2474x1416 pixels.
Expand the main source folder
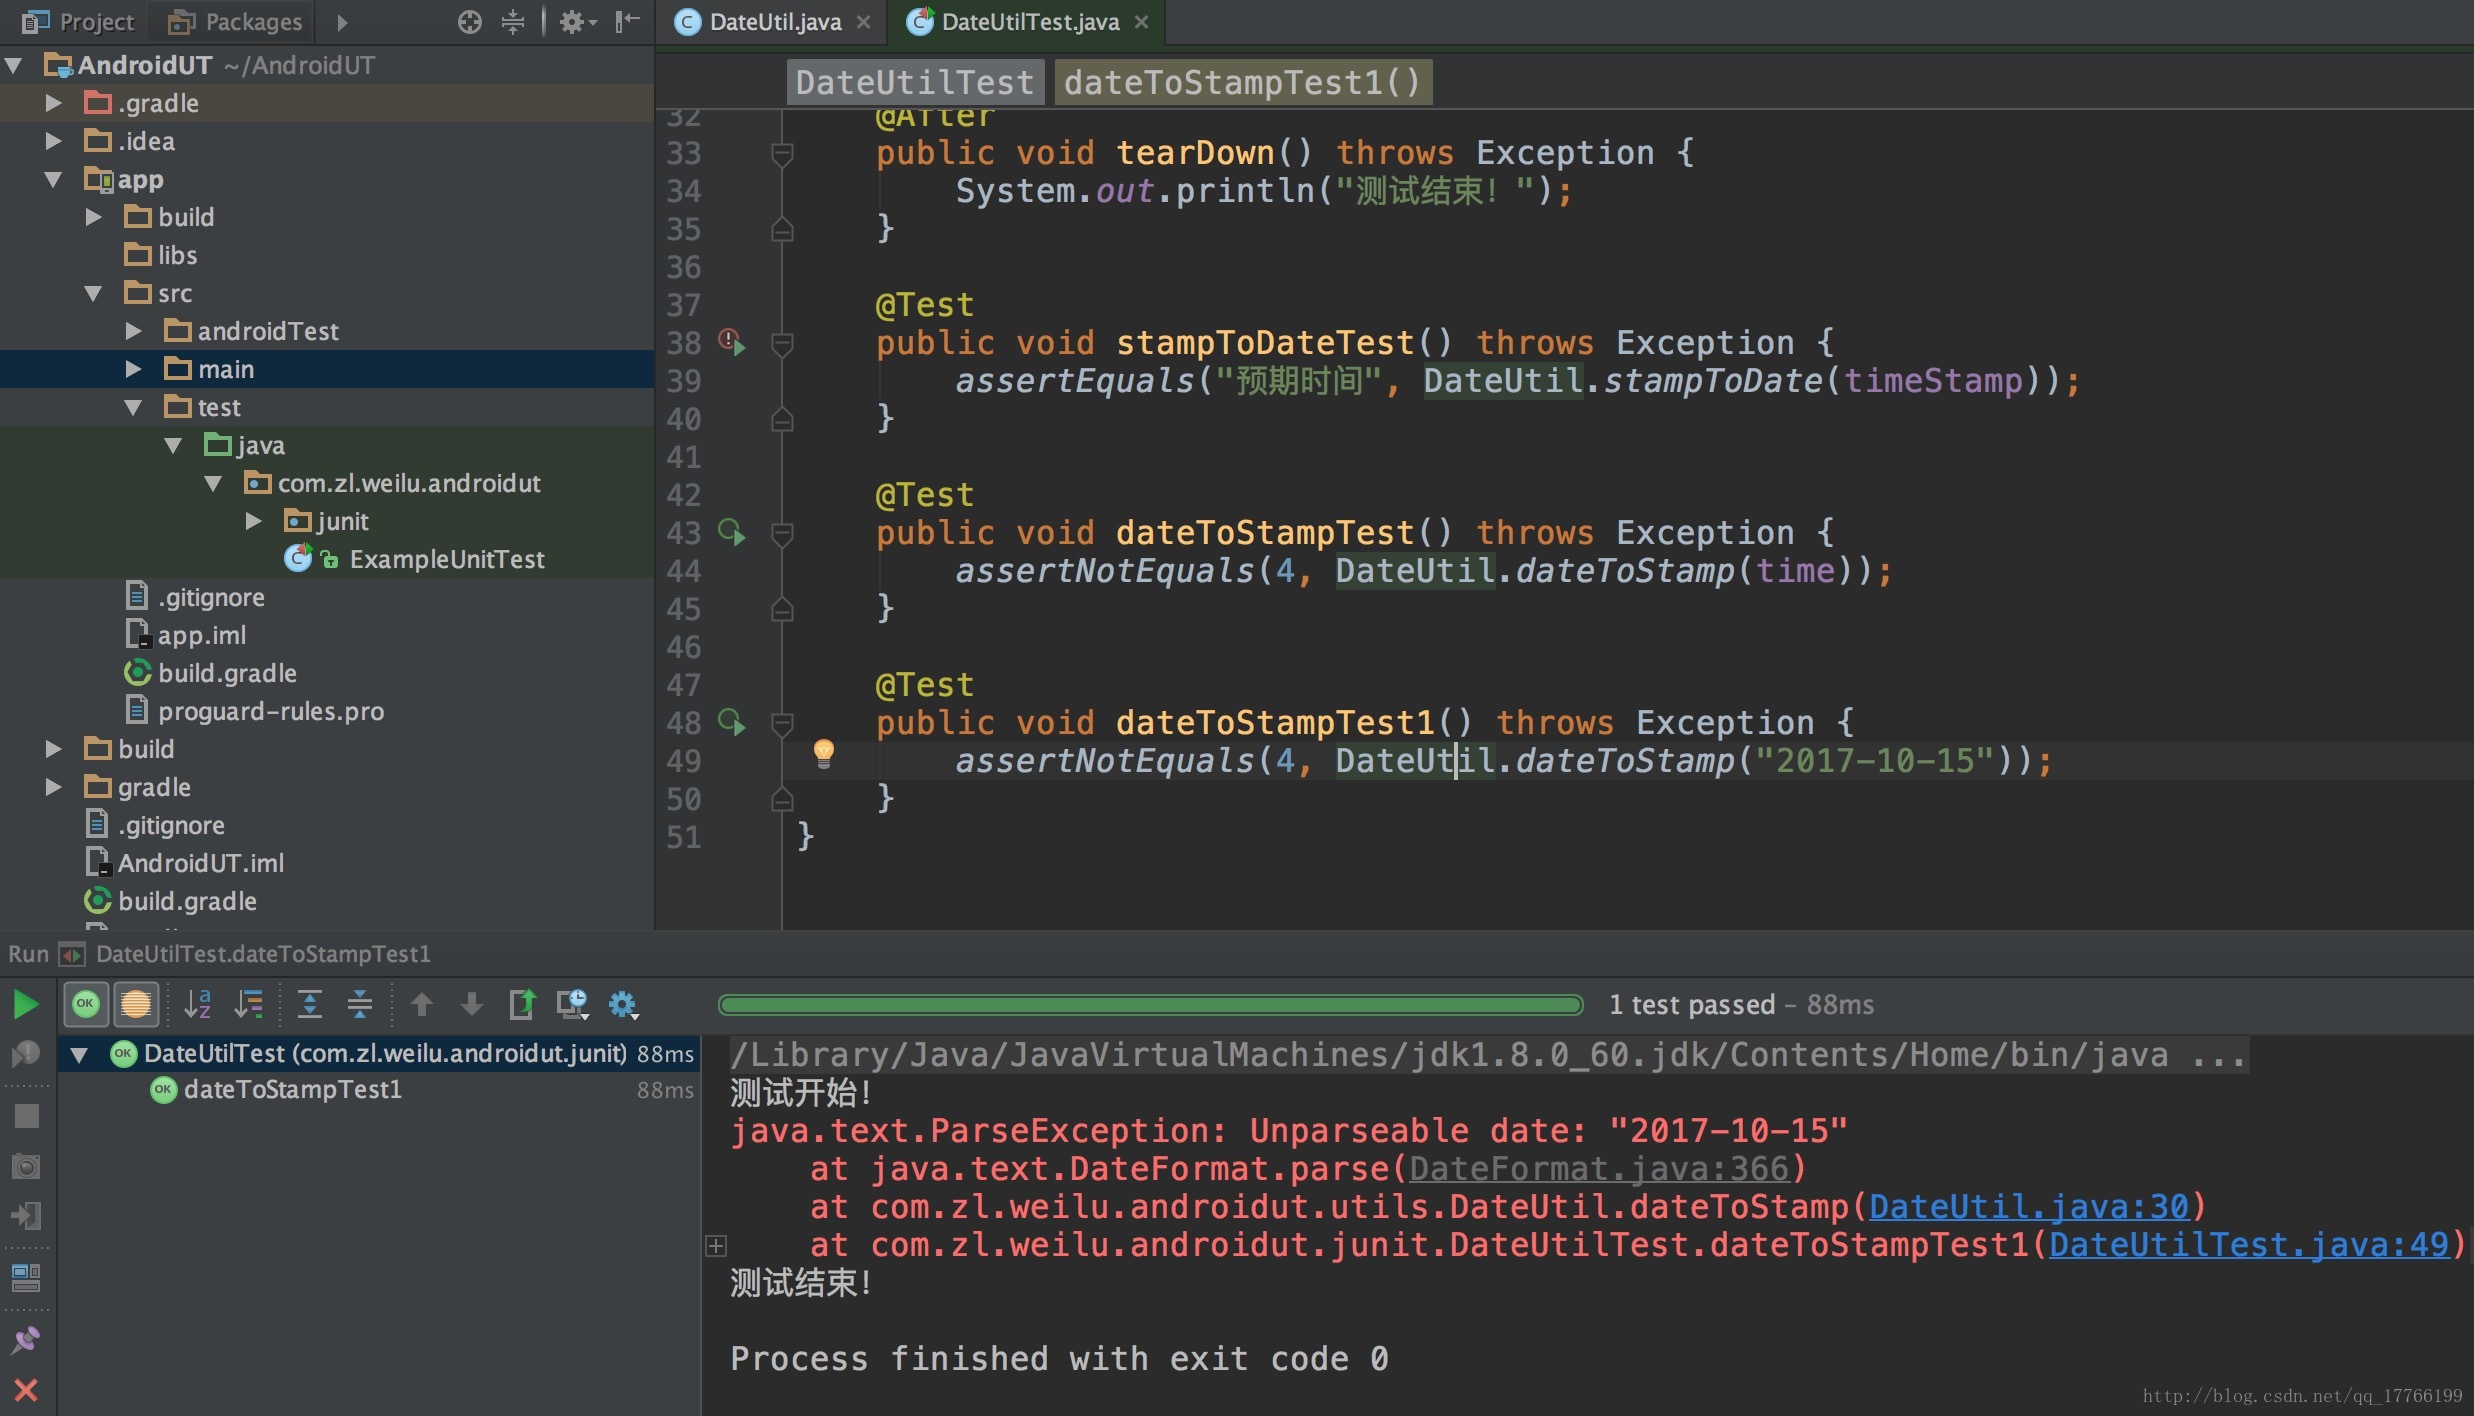coord(134,370)
